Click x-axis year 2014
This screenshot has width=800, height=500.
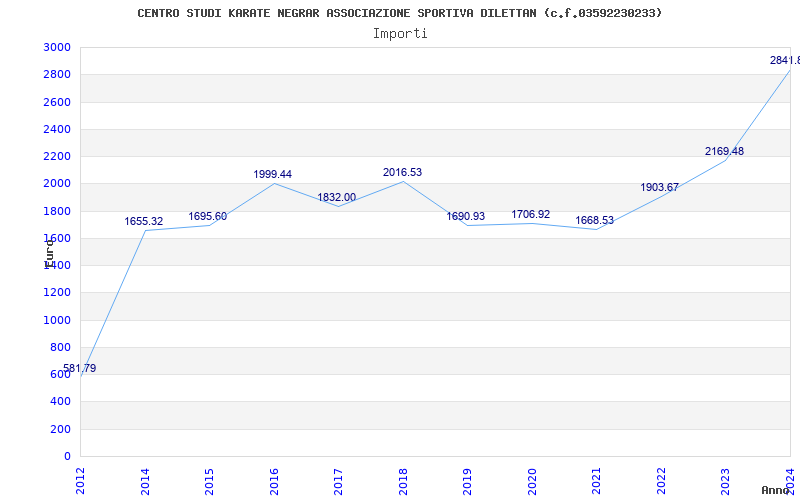pos(145,481)
